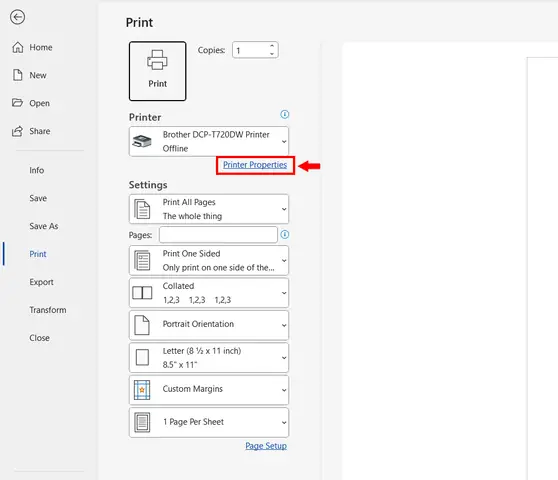This screenshot has height=480, width=558.
Task: Click the Print One Sided page icon
Action: (x=142, y=260)
